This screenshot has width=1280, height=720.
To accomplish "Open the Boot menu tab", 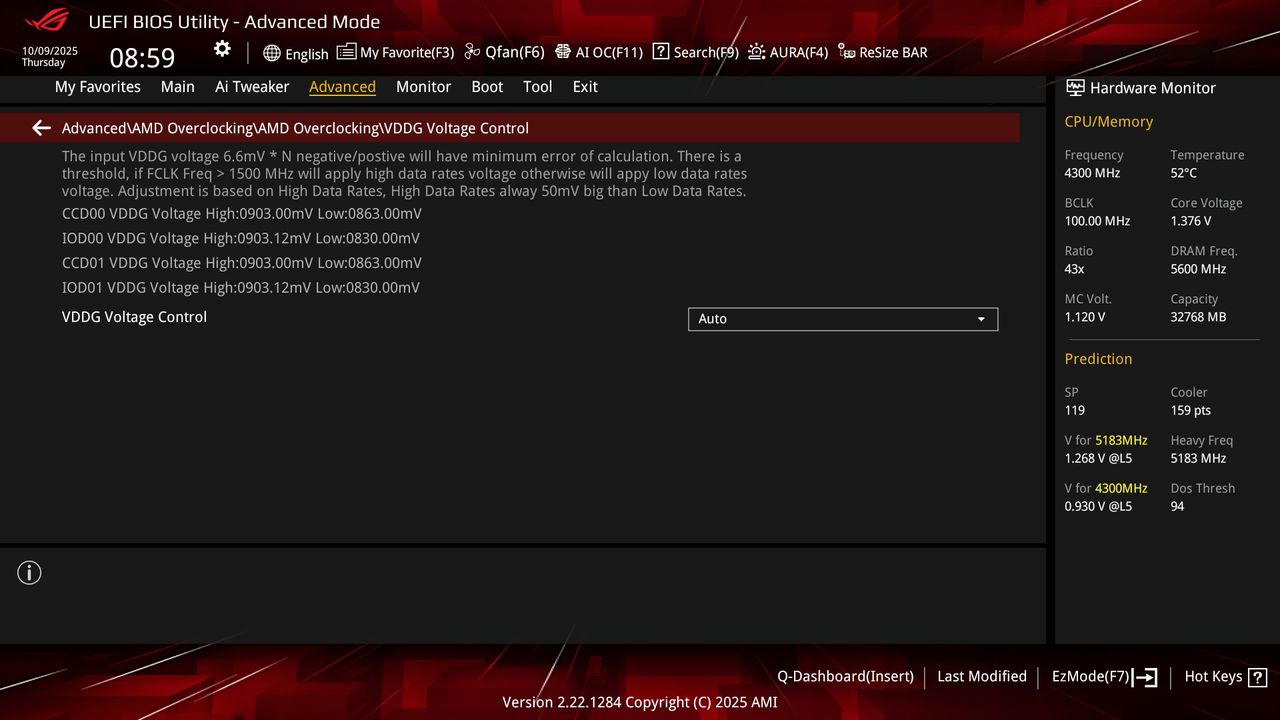I will (x=487, y=87).
